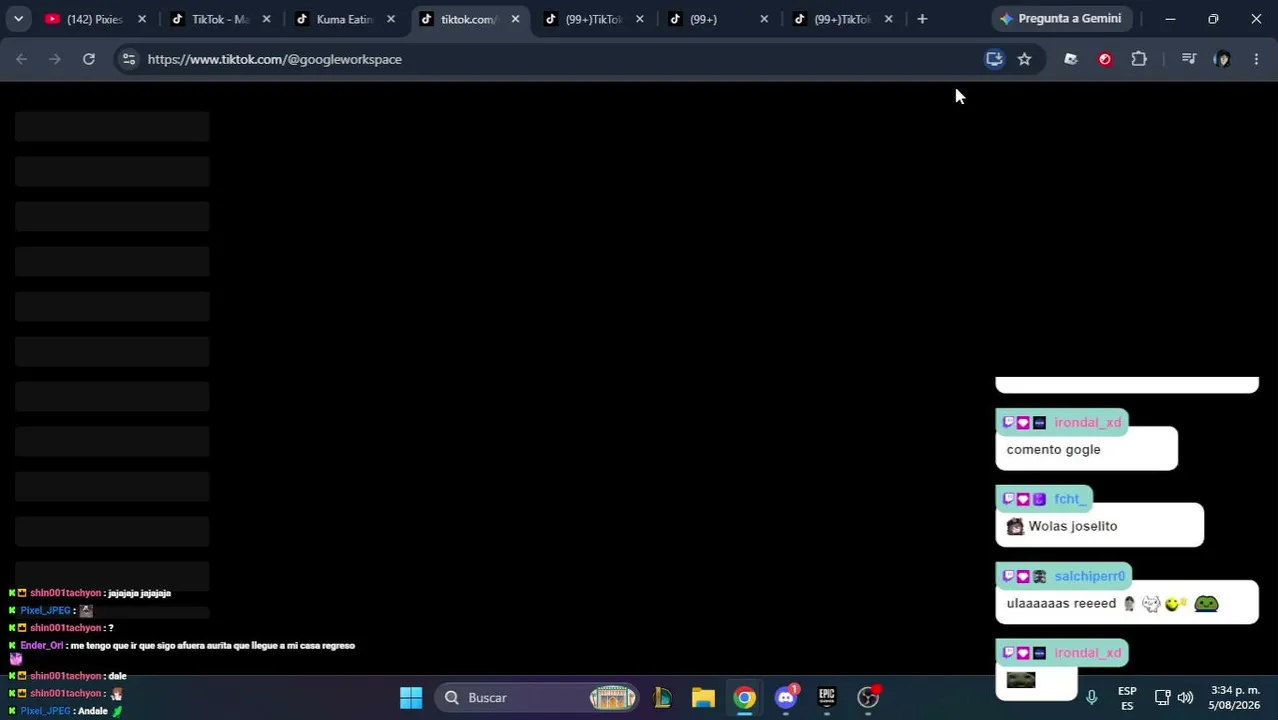Click the install app icon in address bar
Viewport: 1278px width, 720px height.
click(994, 59)
